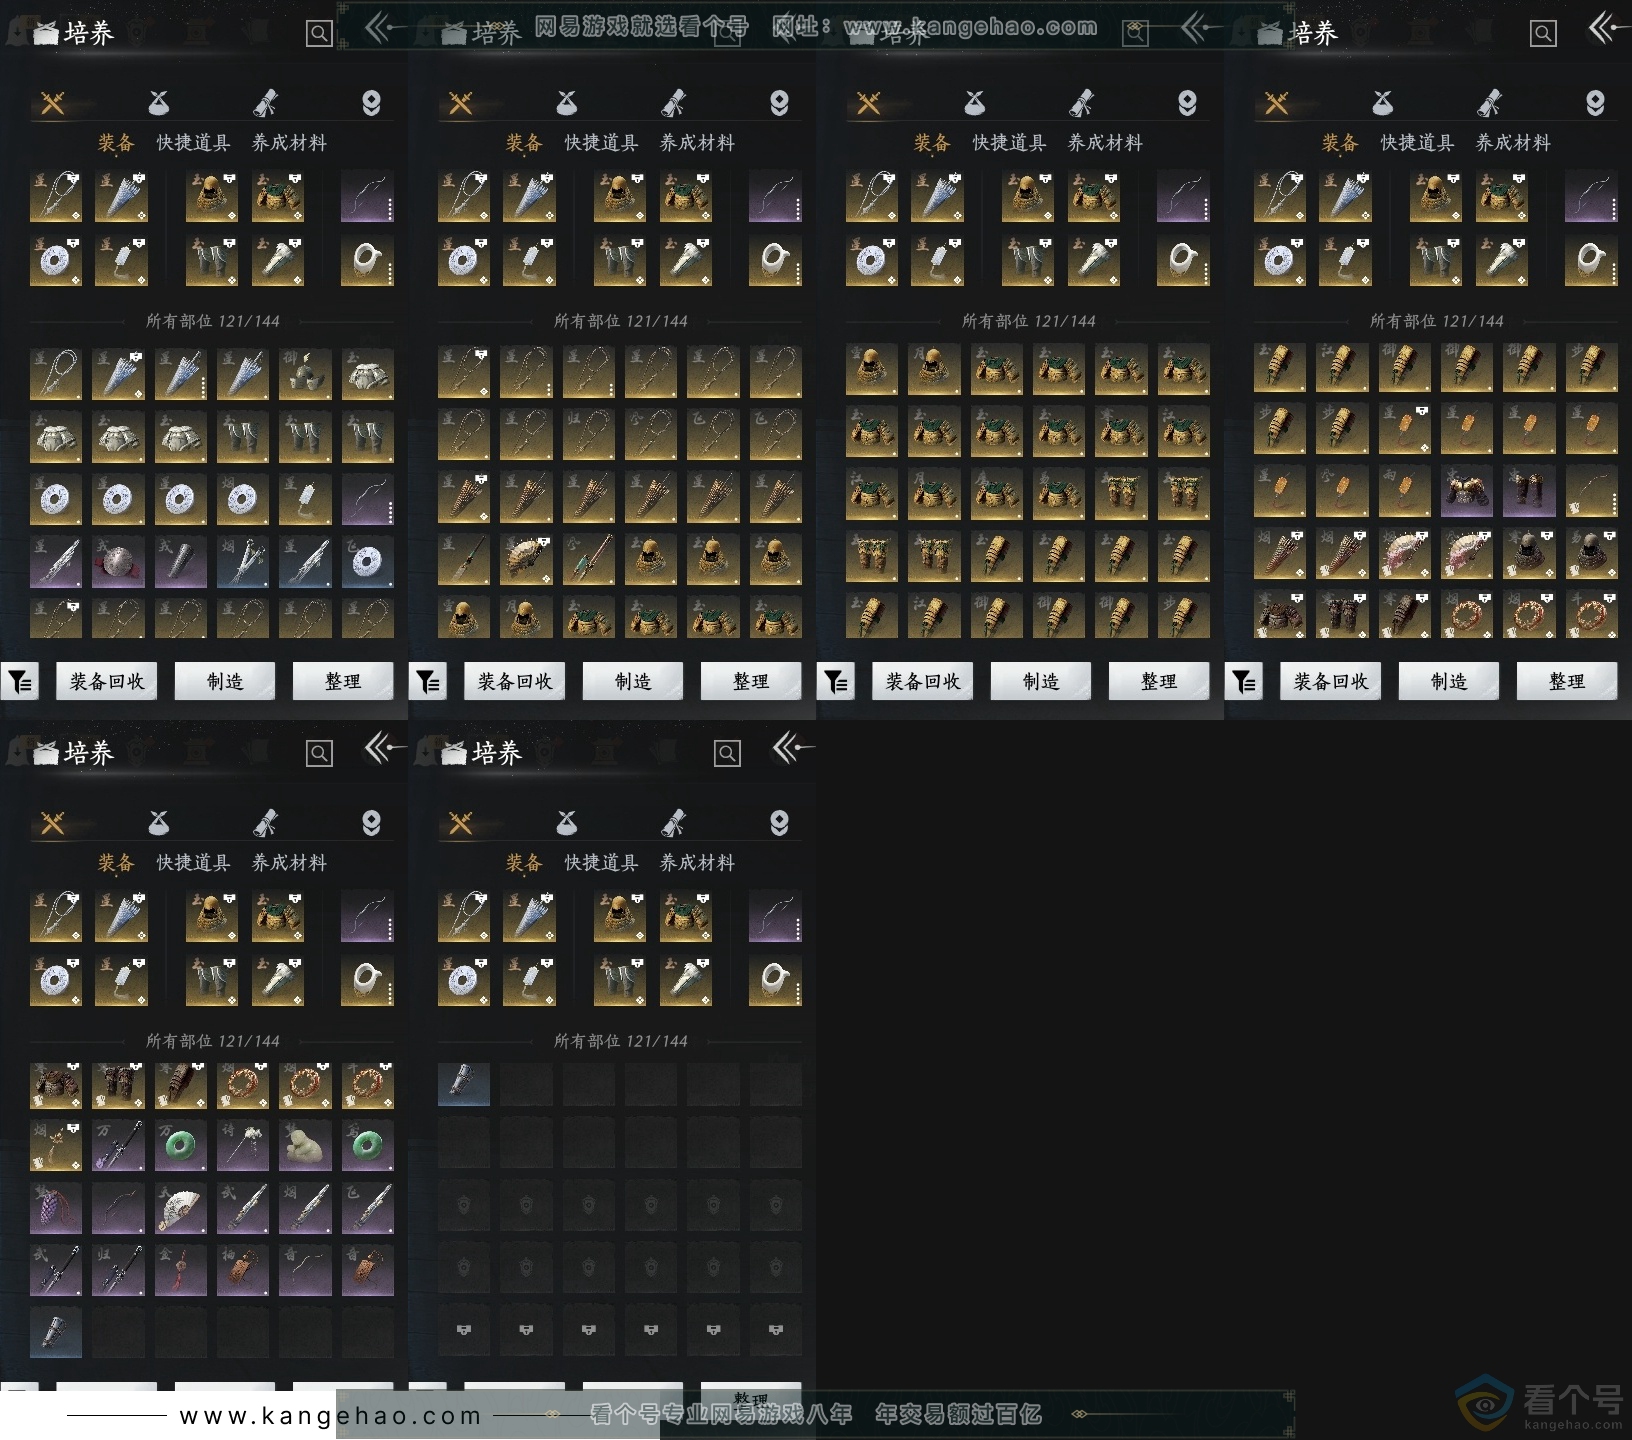Image resolution: width=1632 pixels, height=1440 pixels.
Task: Select the pouch icon in the top-left panel
Action: coord(159,103)
